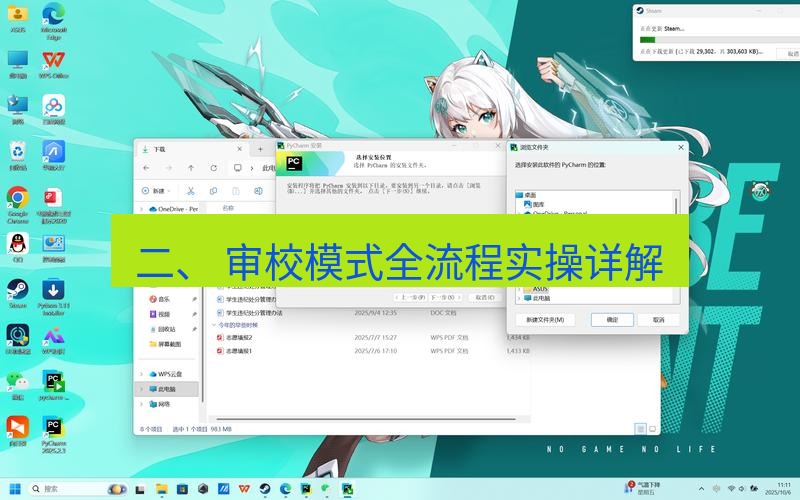Select 桌面 in browse folder tree

[526, 195]
